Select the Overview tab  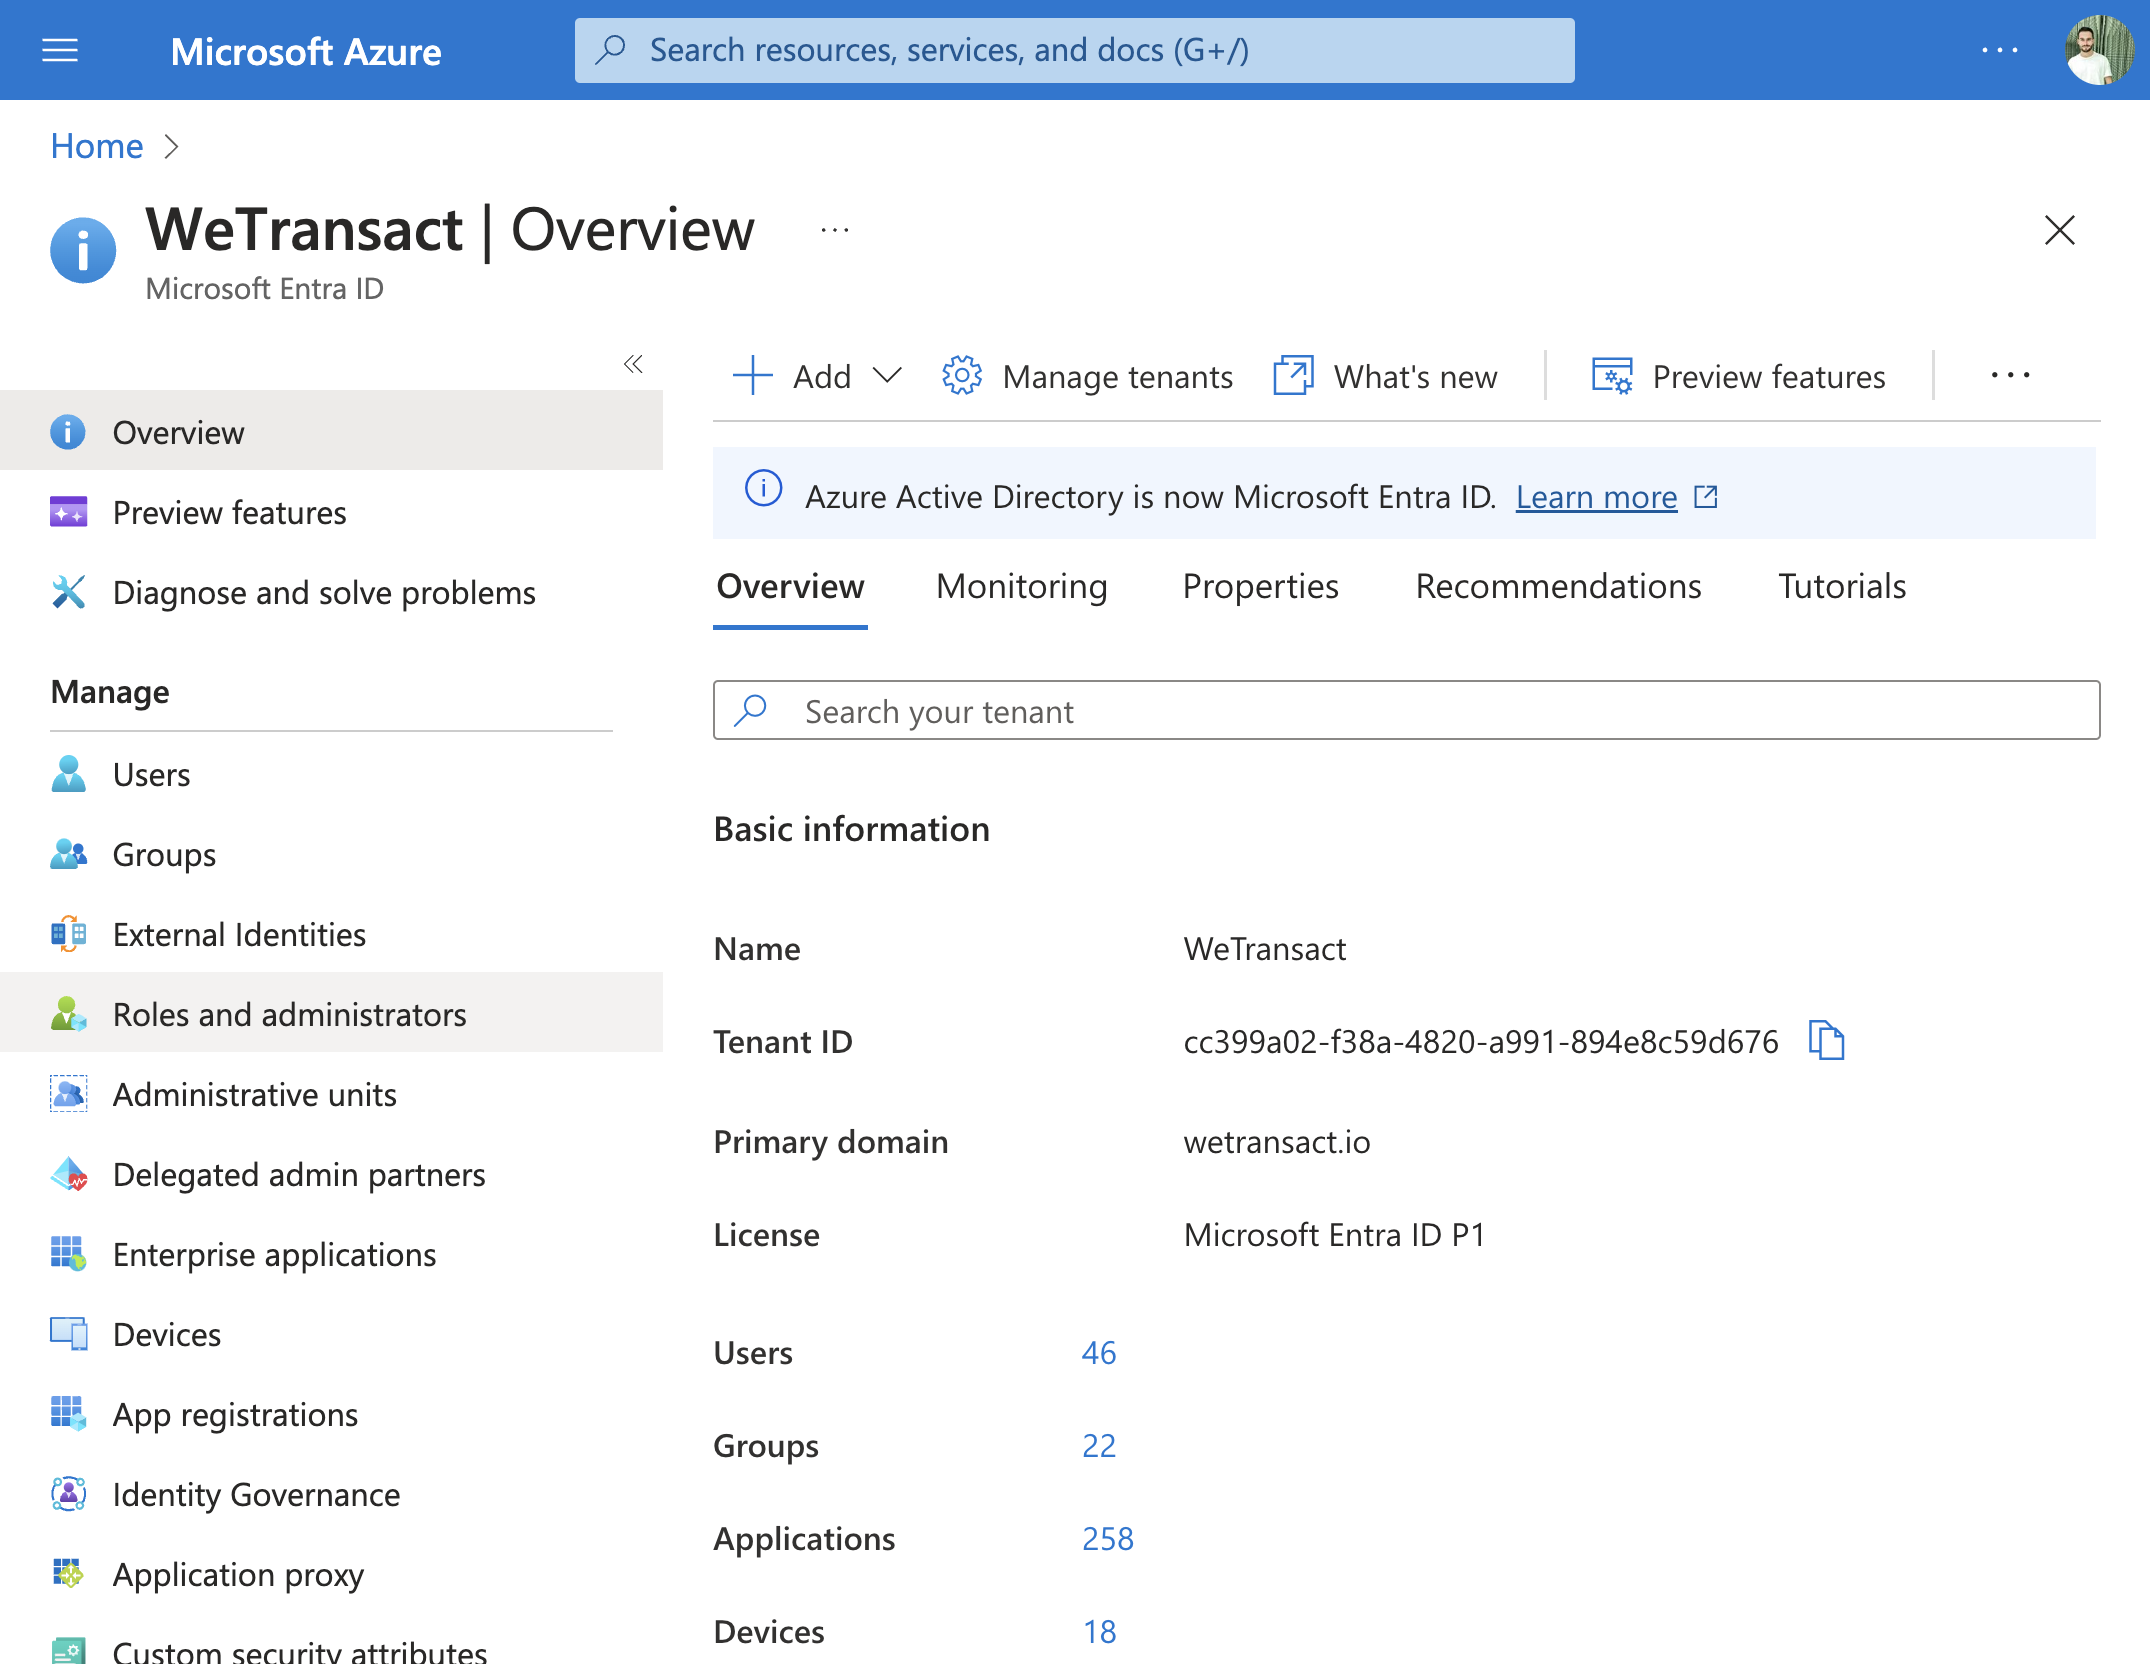click(790, 586)
